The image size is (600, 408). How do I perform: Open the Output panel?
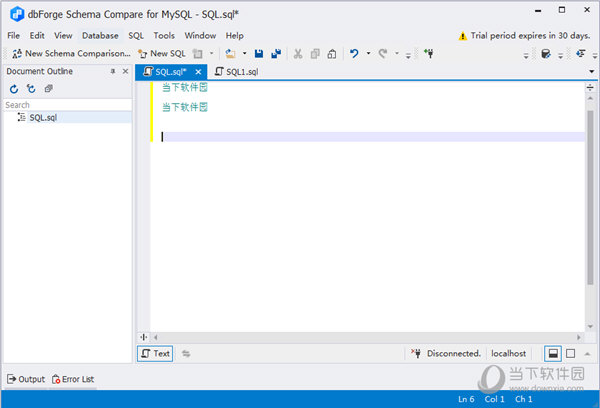26,379
